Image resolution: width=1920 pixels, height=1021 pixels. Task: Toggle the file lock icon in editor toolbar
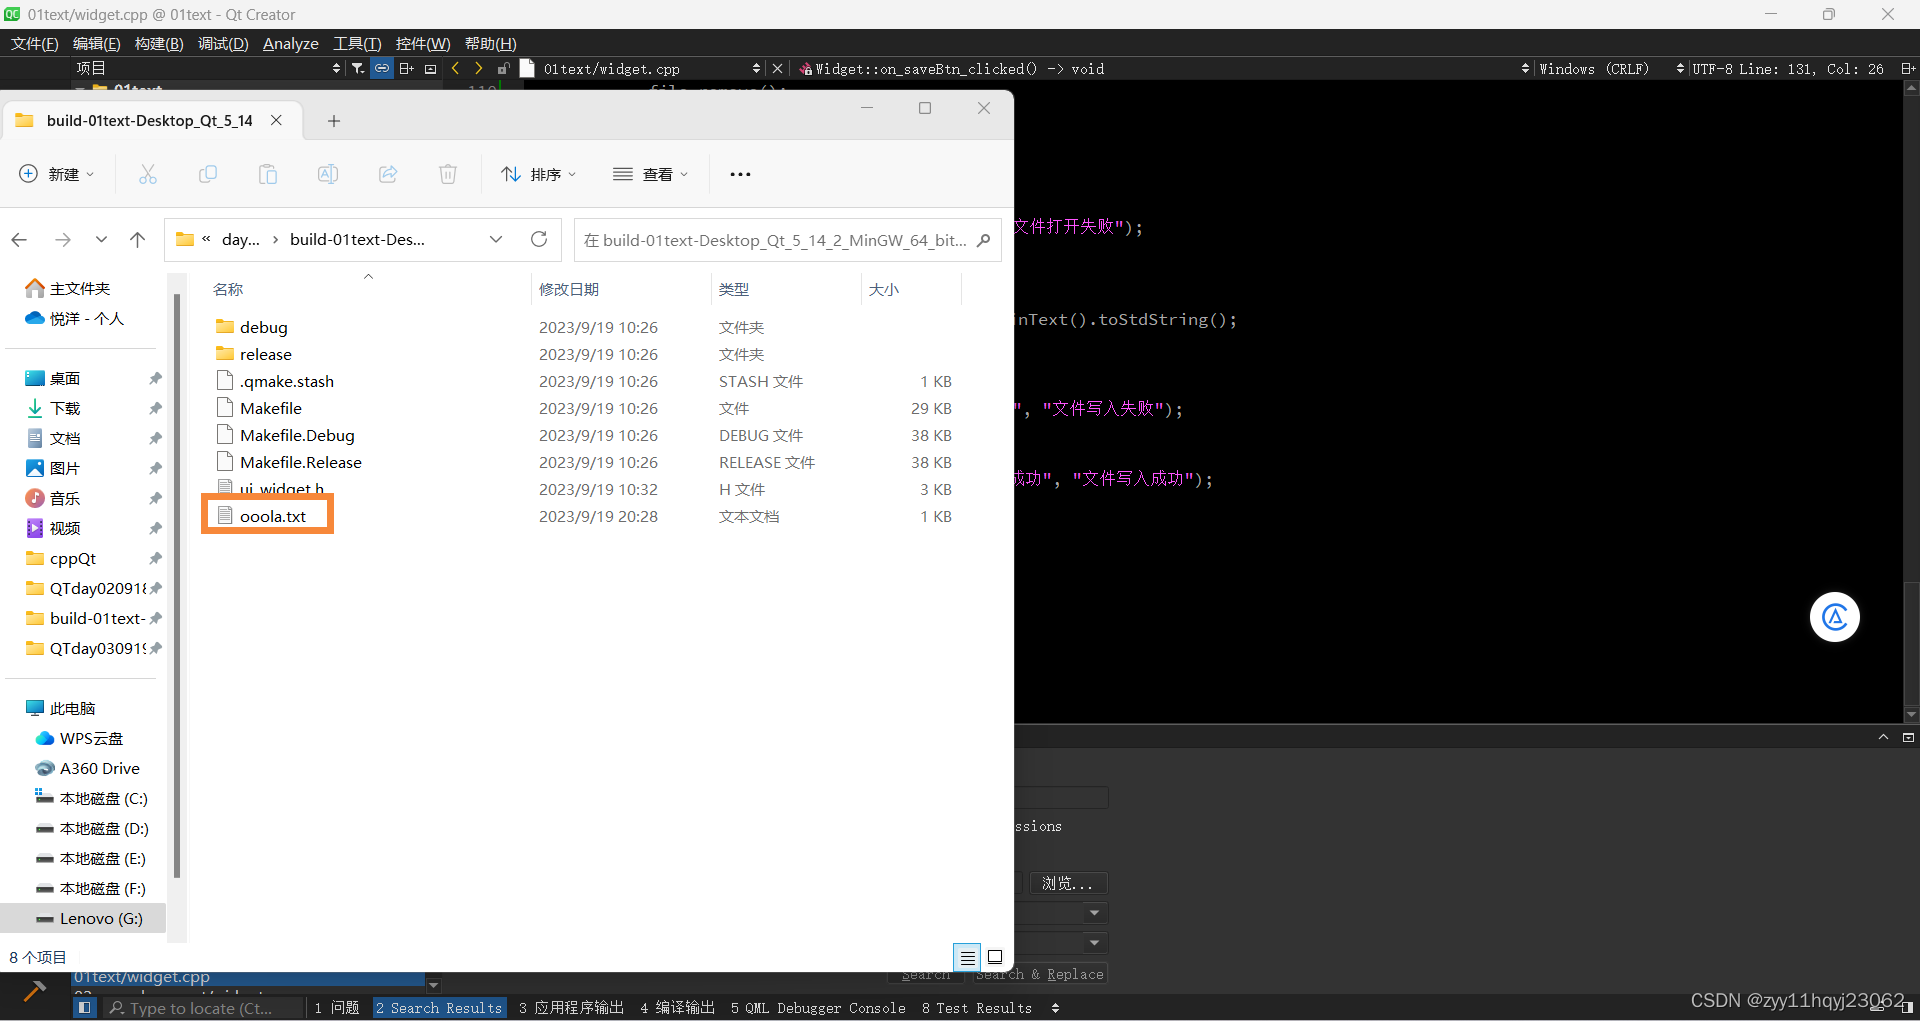[x=502, y=68]
